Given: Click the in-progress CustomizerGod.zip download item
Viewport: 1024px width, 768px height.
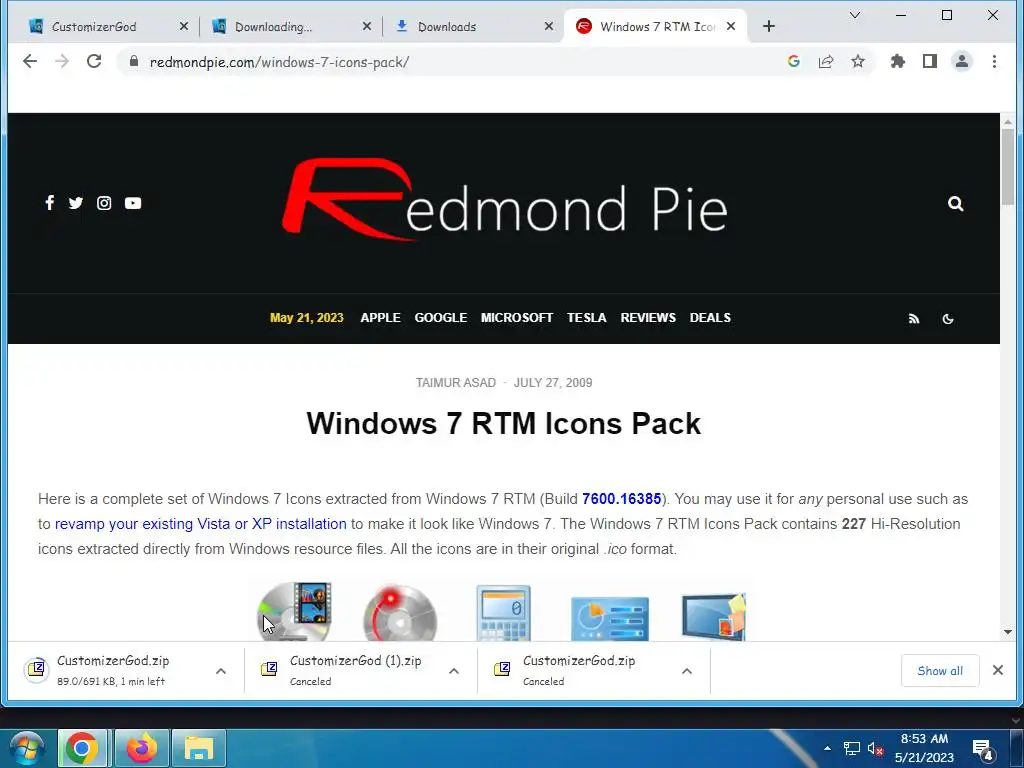Looking at the screenshot, I should click(x=114, y=670).
